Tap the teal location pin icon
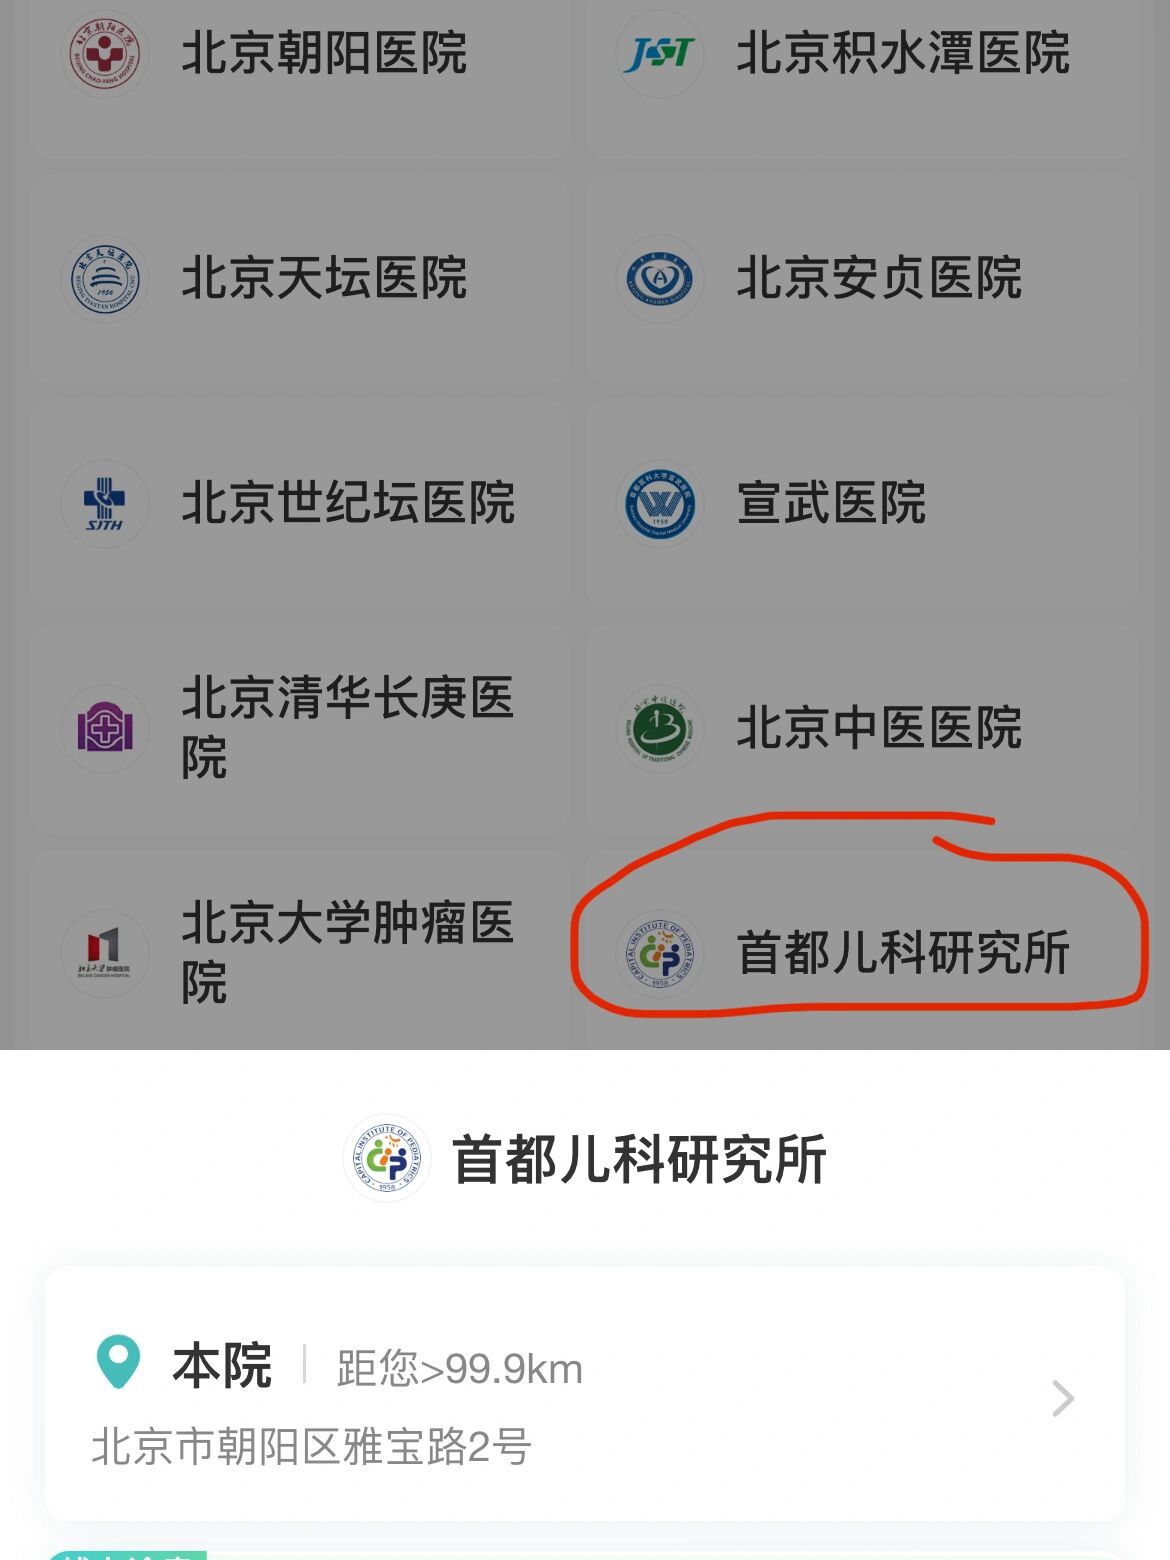The height and width of the screenshot is (1560, 1170). (x=118, y=1362)
